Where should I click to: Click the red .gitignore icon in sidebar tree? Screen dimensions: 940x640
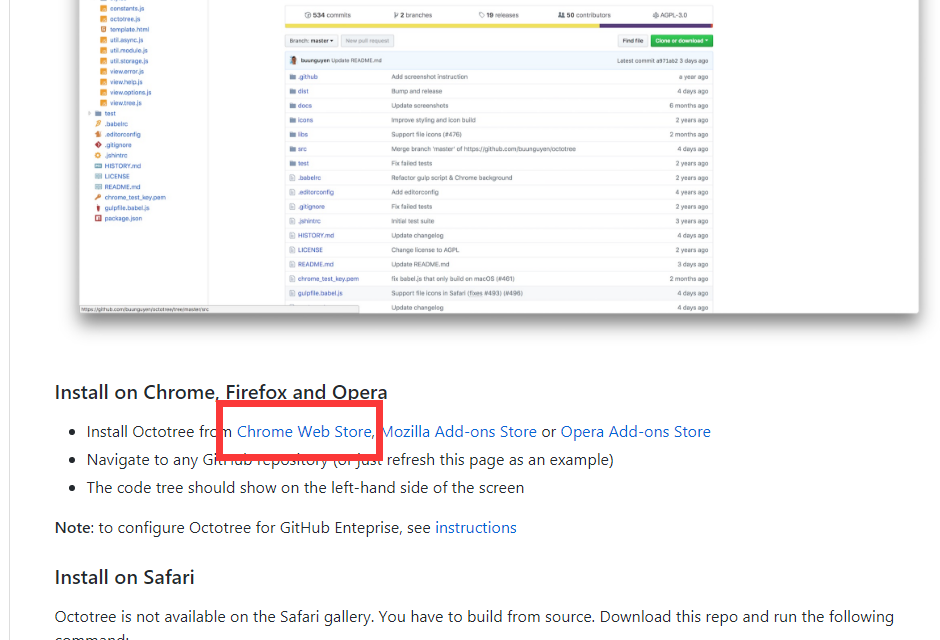pos(98,145)
